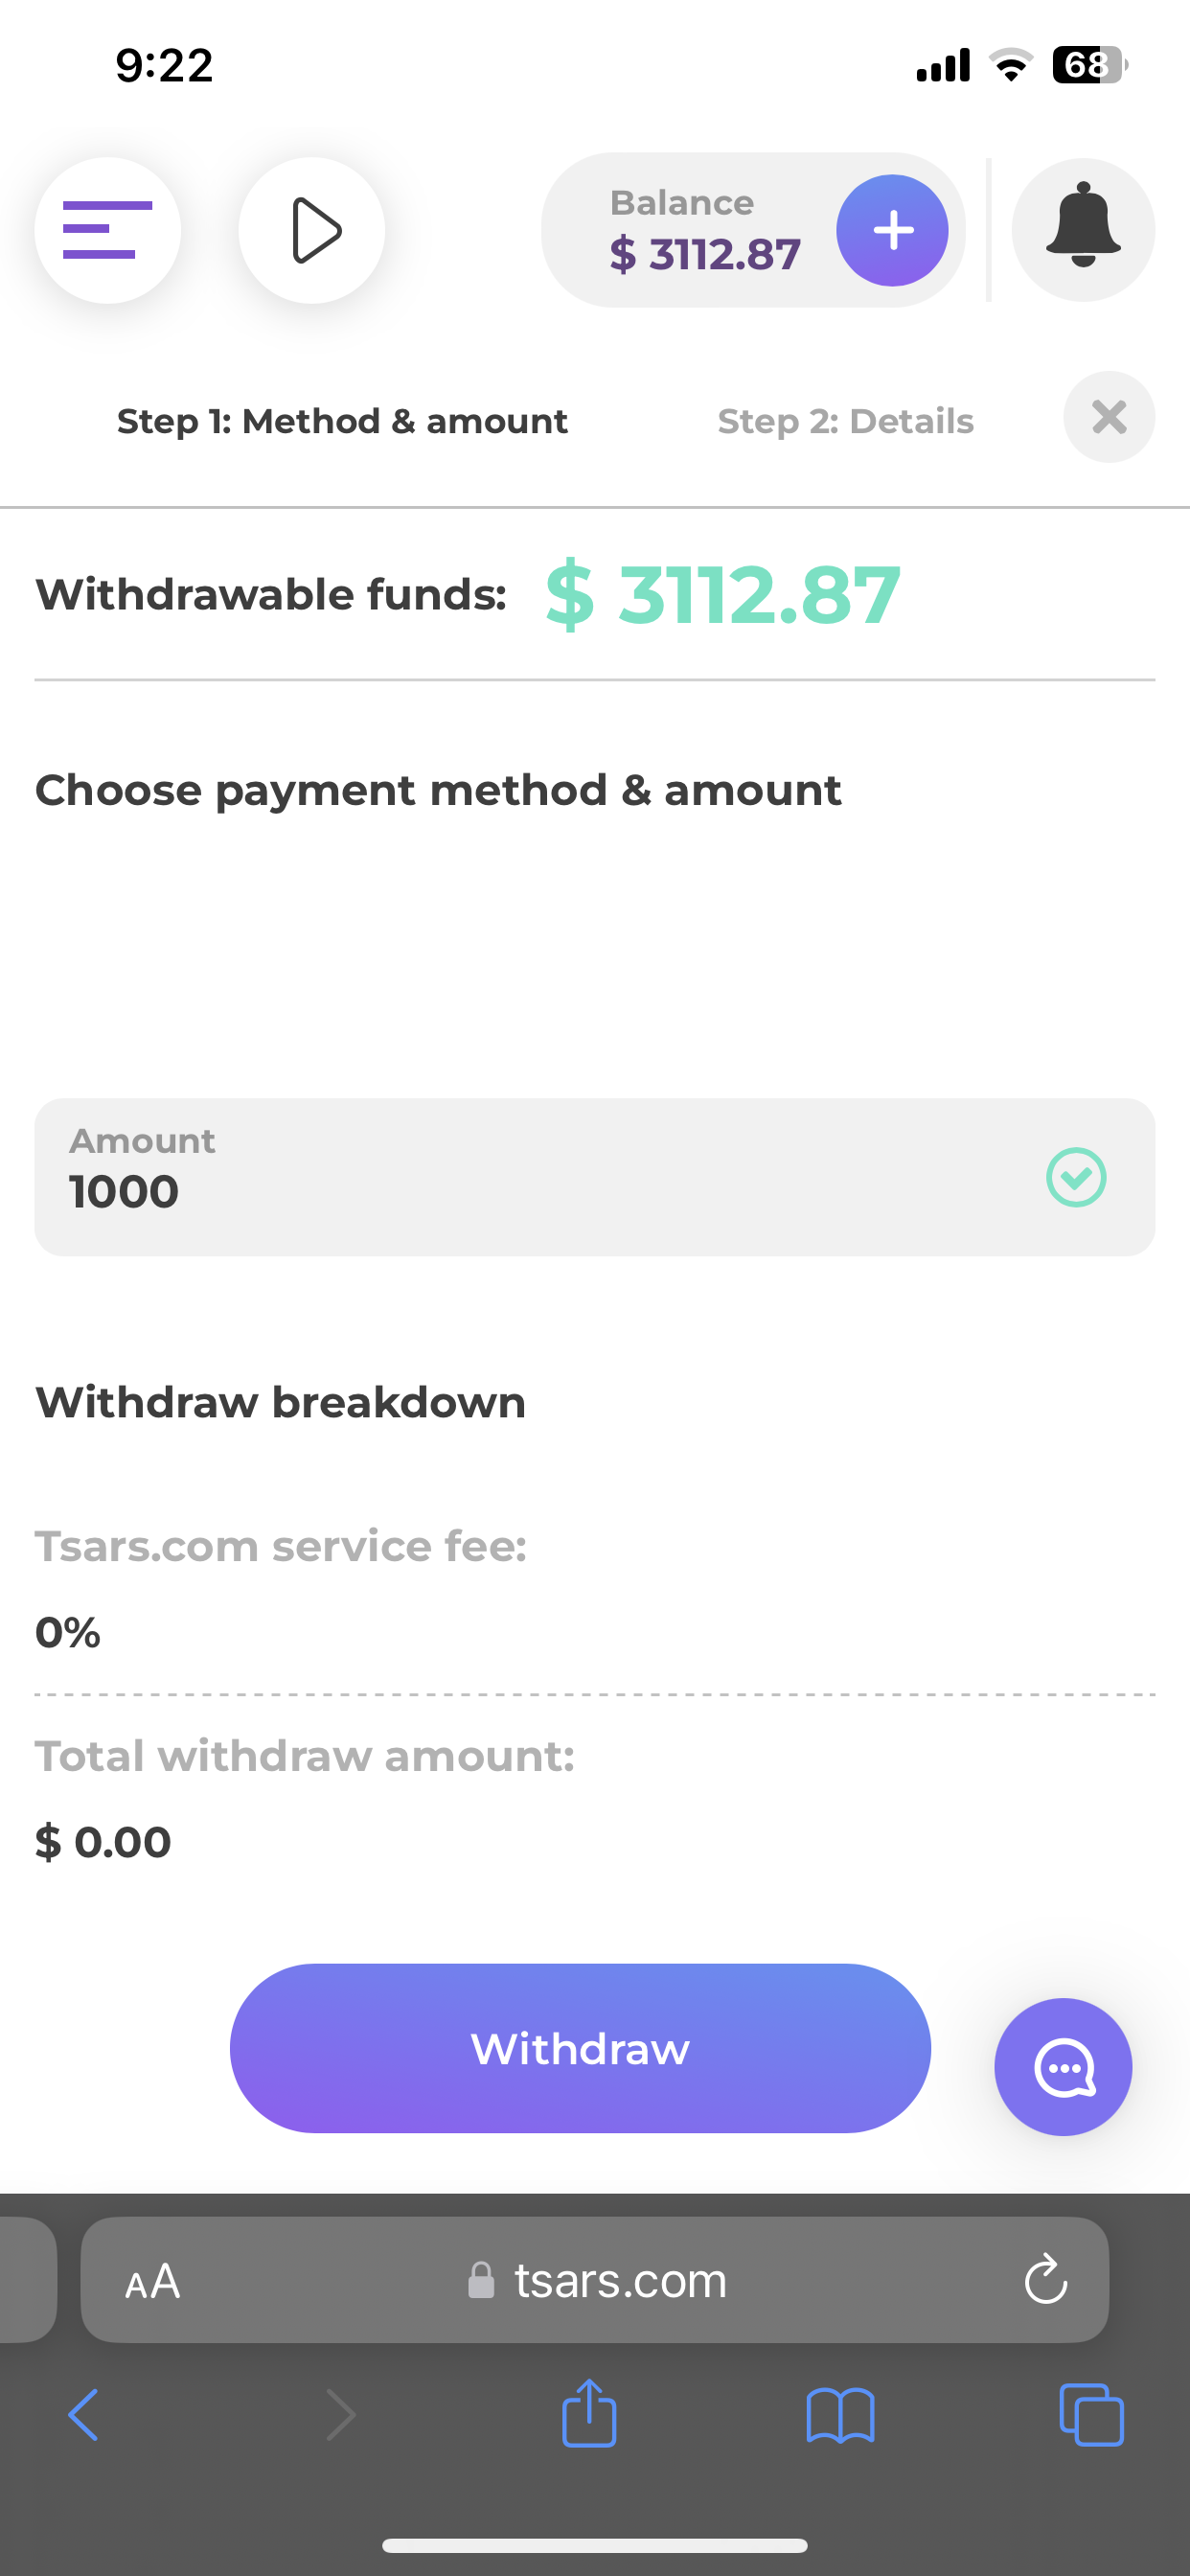1190x2576 pixels.
Task: Switch to Step 2: Details tab
Action: (x=845, y=421)
